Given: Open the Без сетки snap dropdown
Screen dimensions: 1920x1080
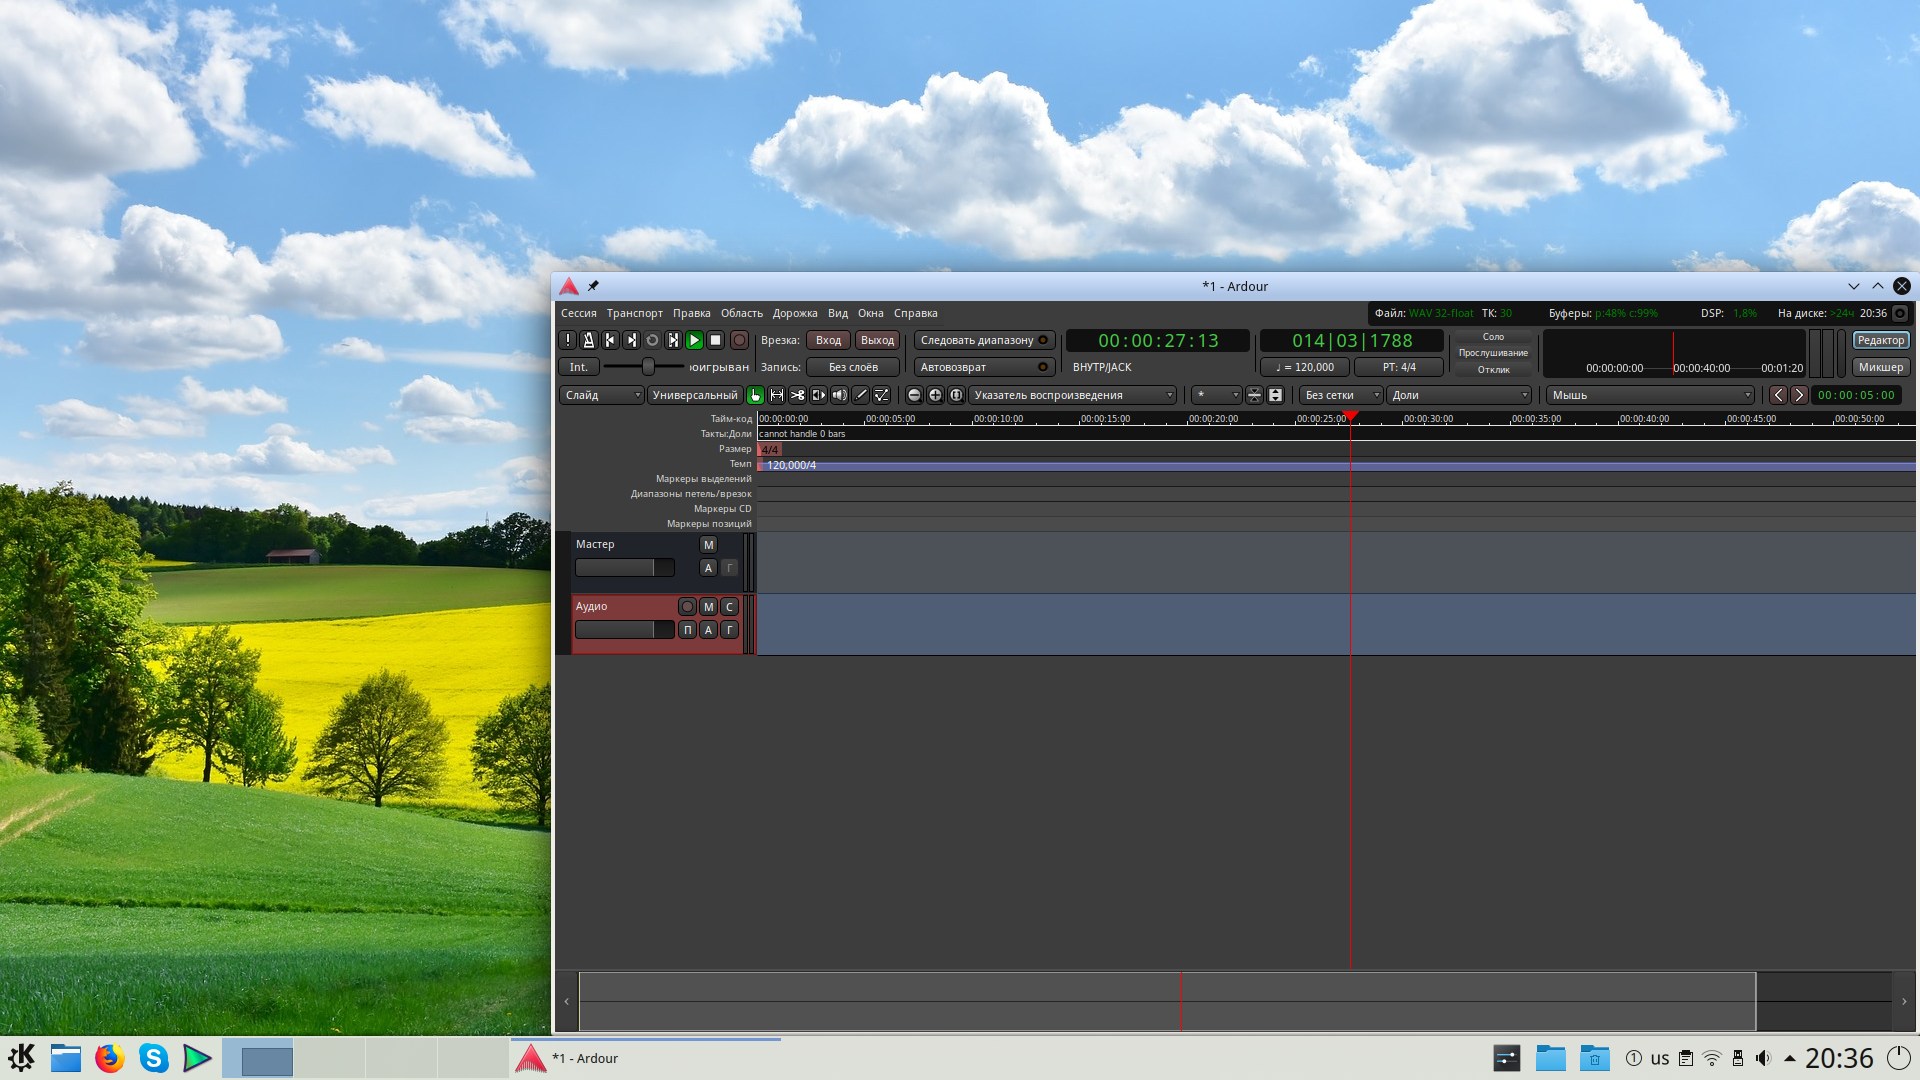Looking at the screenshot, I should 1340,395.
